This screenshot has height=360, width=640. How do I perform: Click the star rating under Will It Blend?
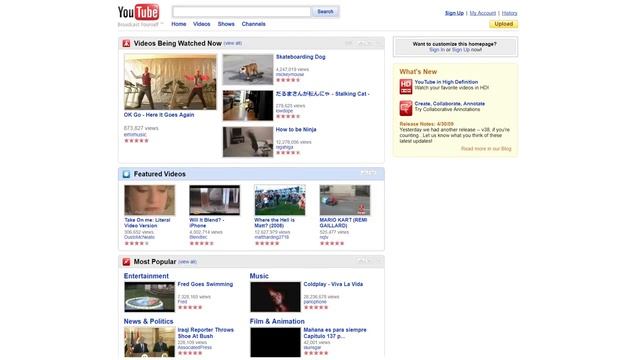(202, 243)
